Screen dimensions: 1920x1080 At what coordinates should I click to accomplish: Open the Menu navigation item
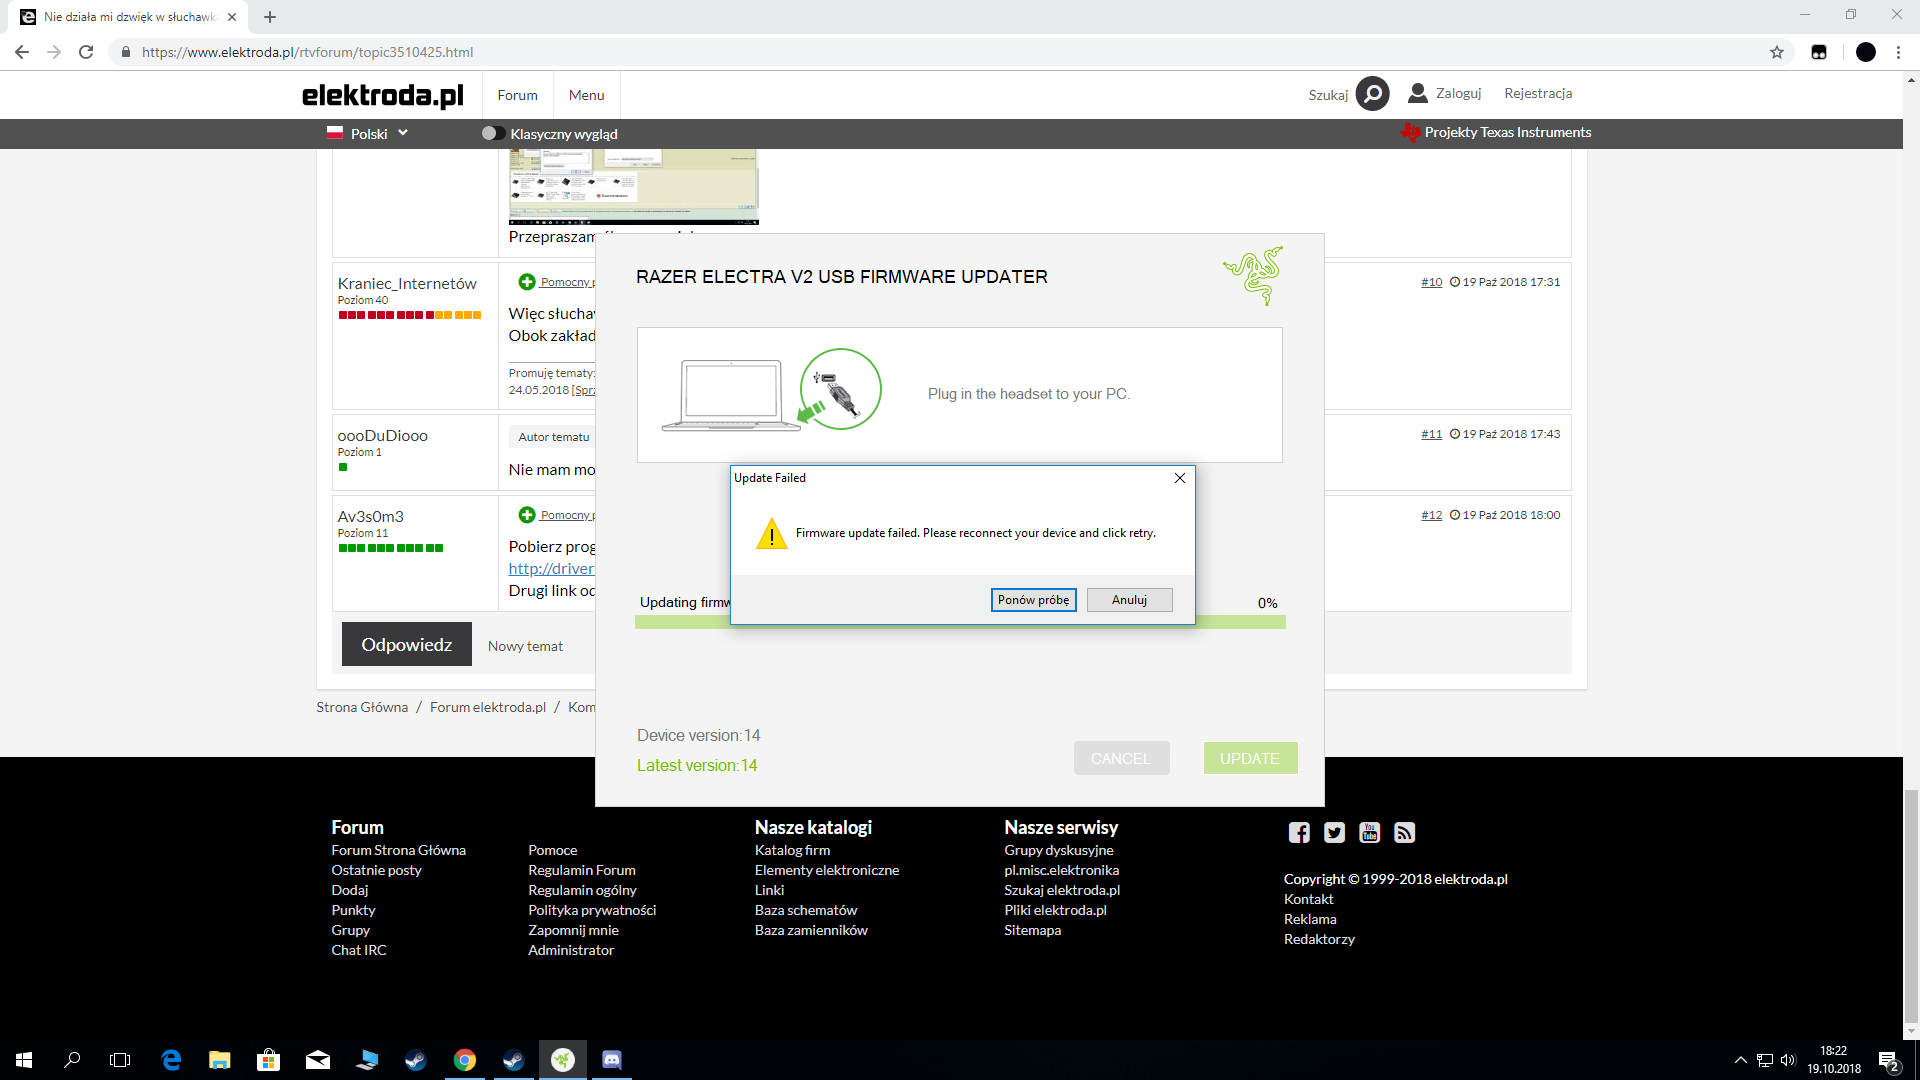point(587,95)
